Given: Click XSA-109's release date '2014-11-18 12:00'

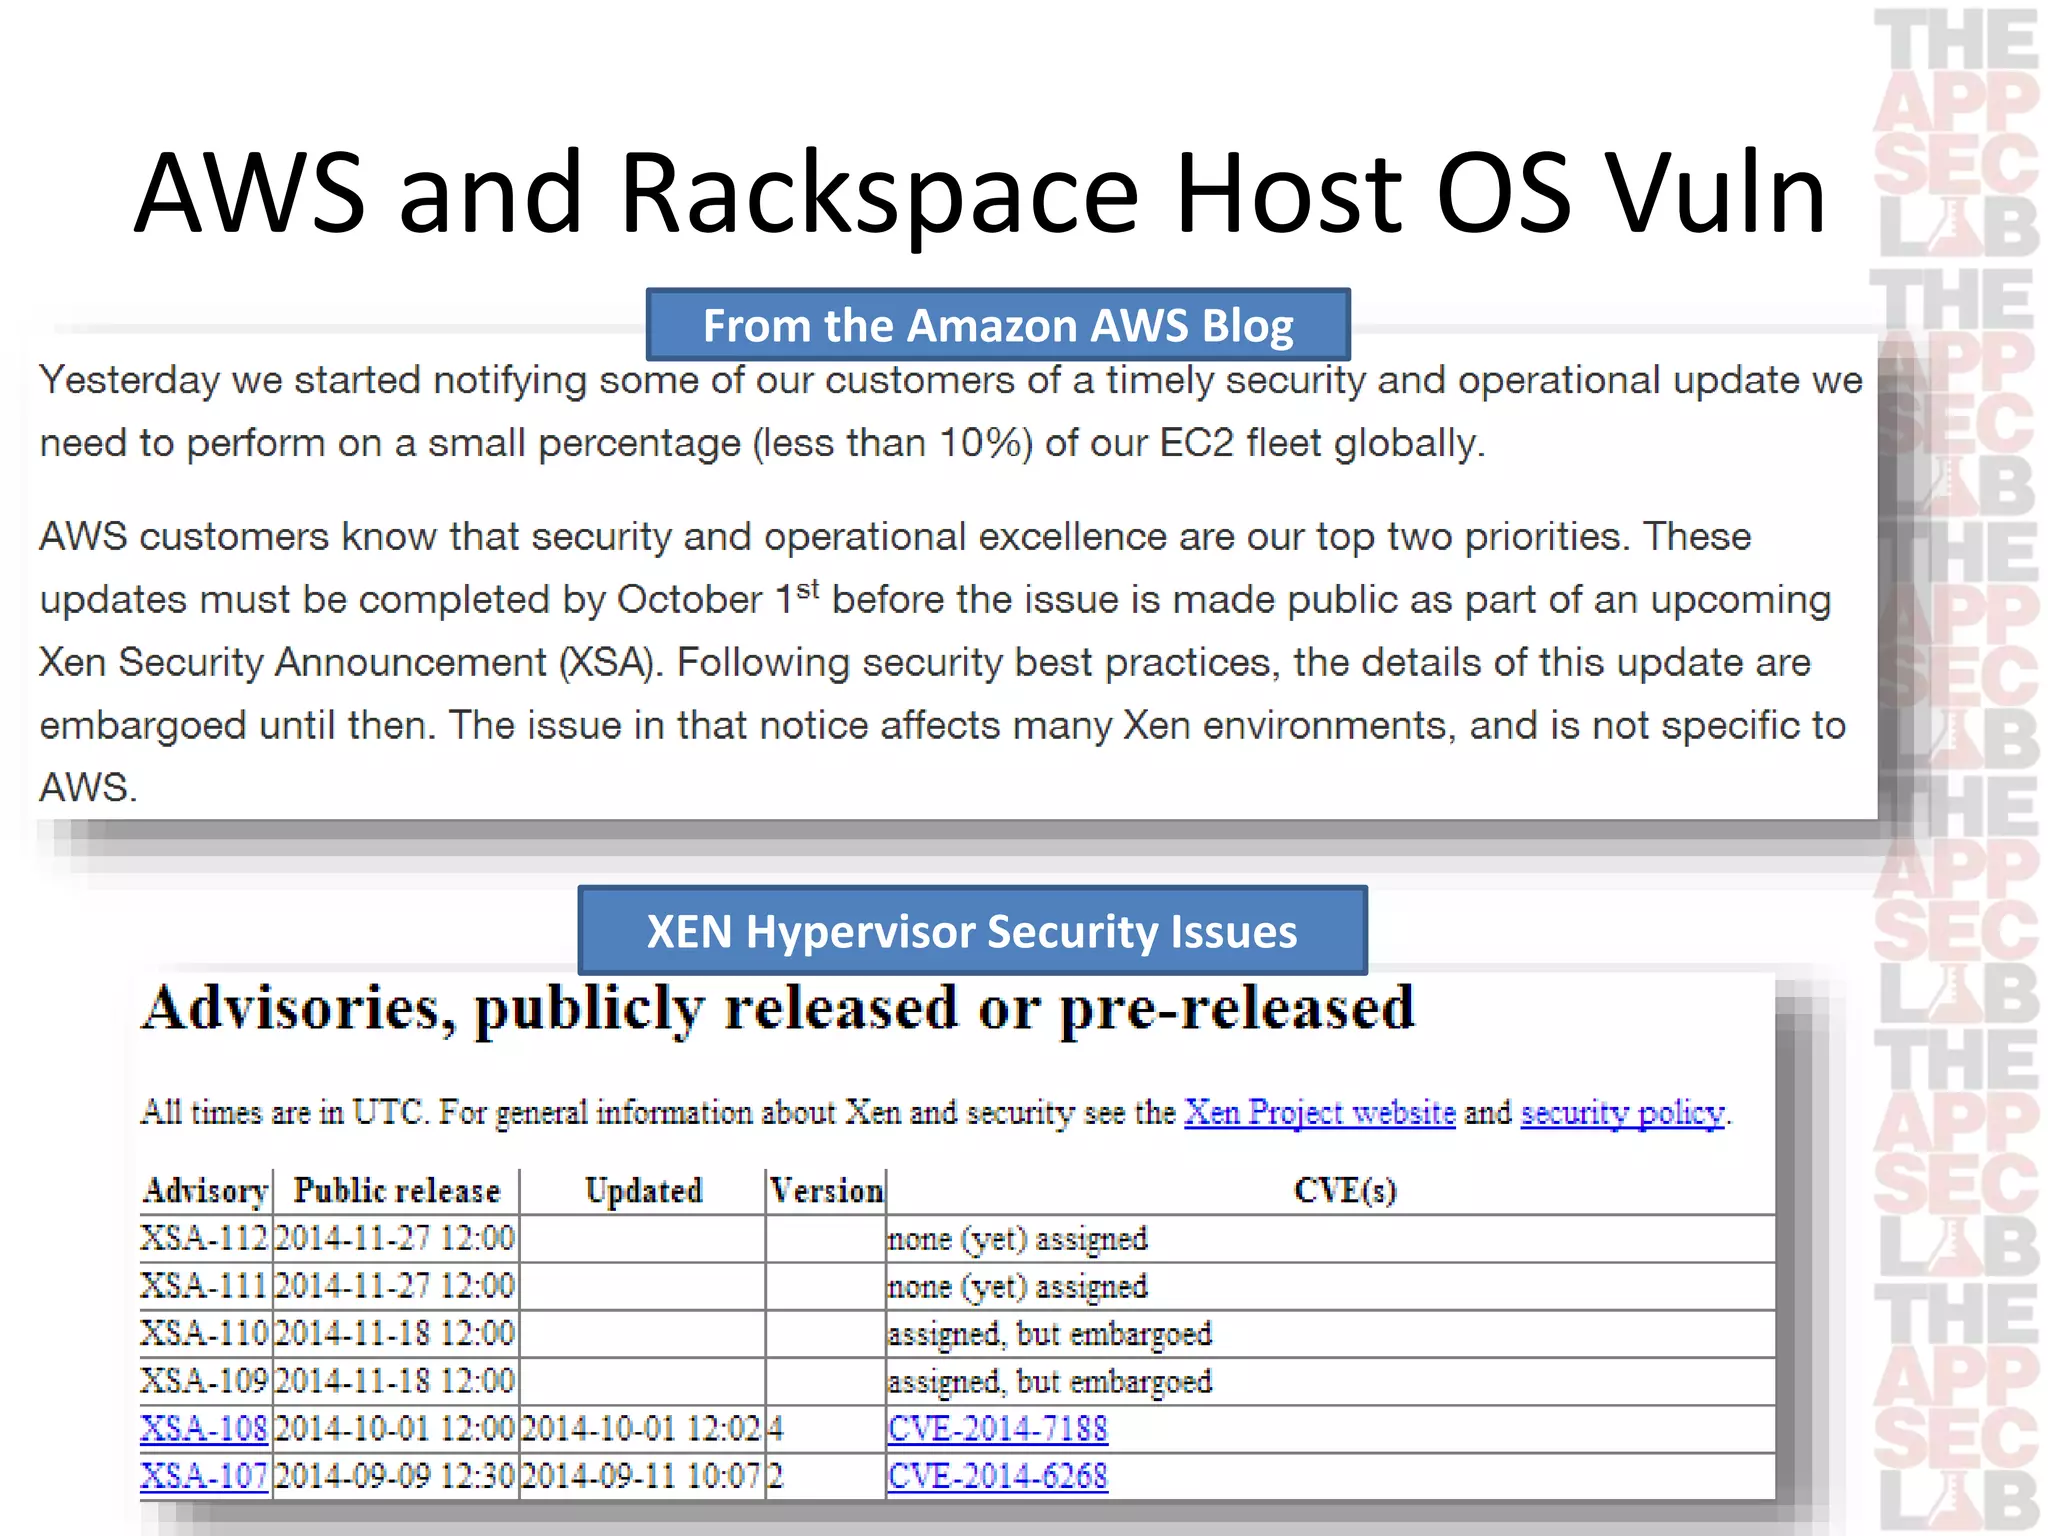Looking at the screenshot, I should 395,1381.
